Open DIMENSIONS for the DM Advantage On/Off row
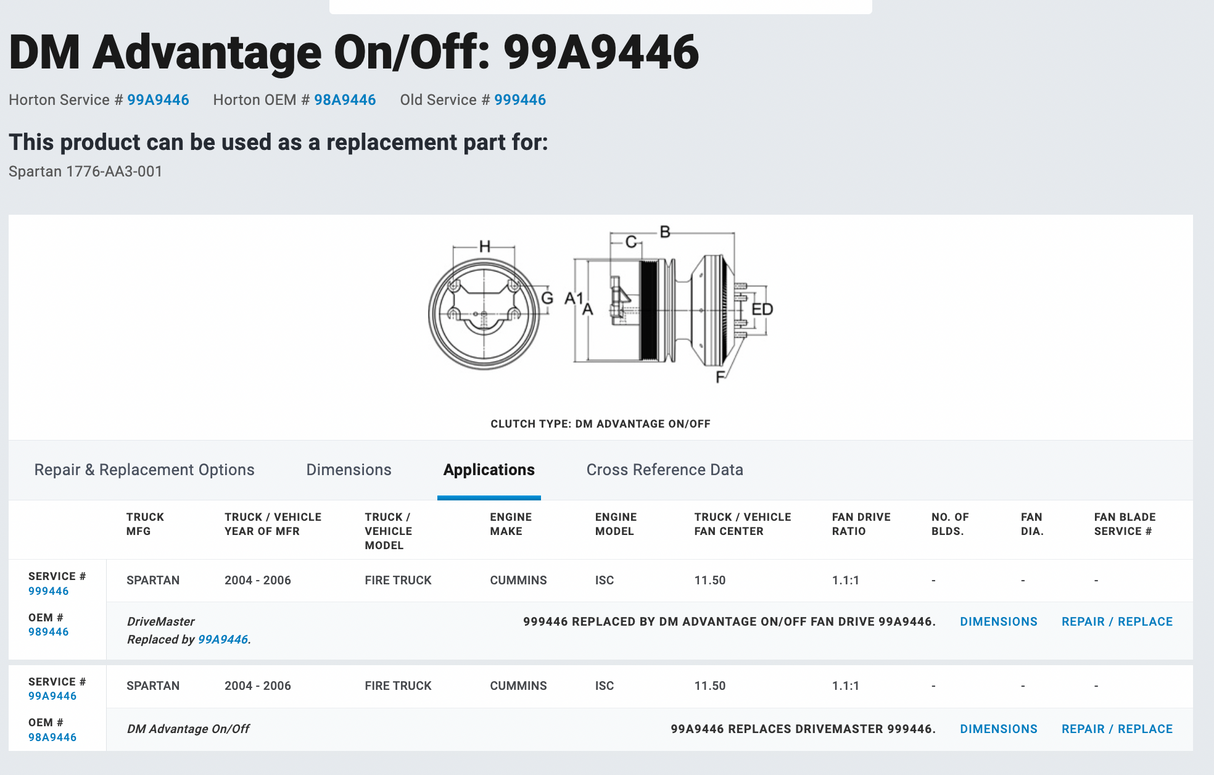Screen dimensions: 1214x775 point(998,729)
